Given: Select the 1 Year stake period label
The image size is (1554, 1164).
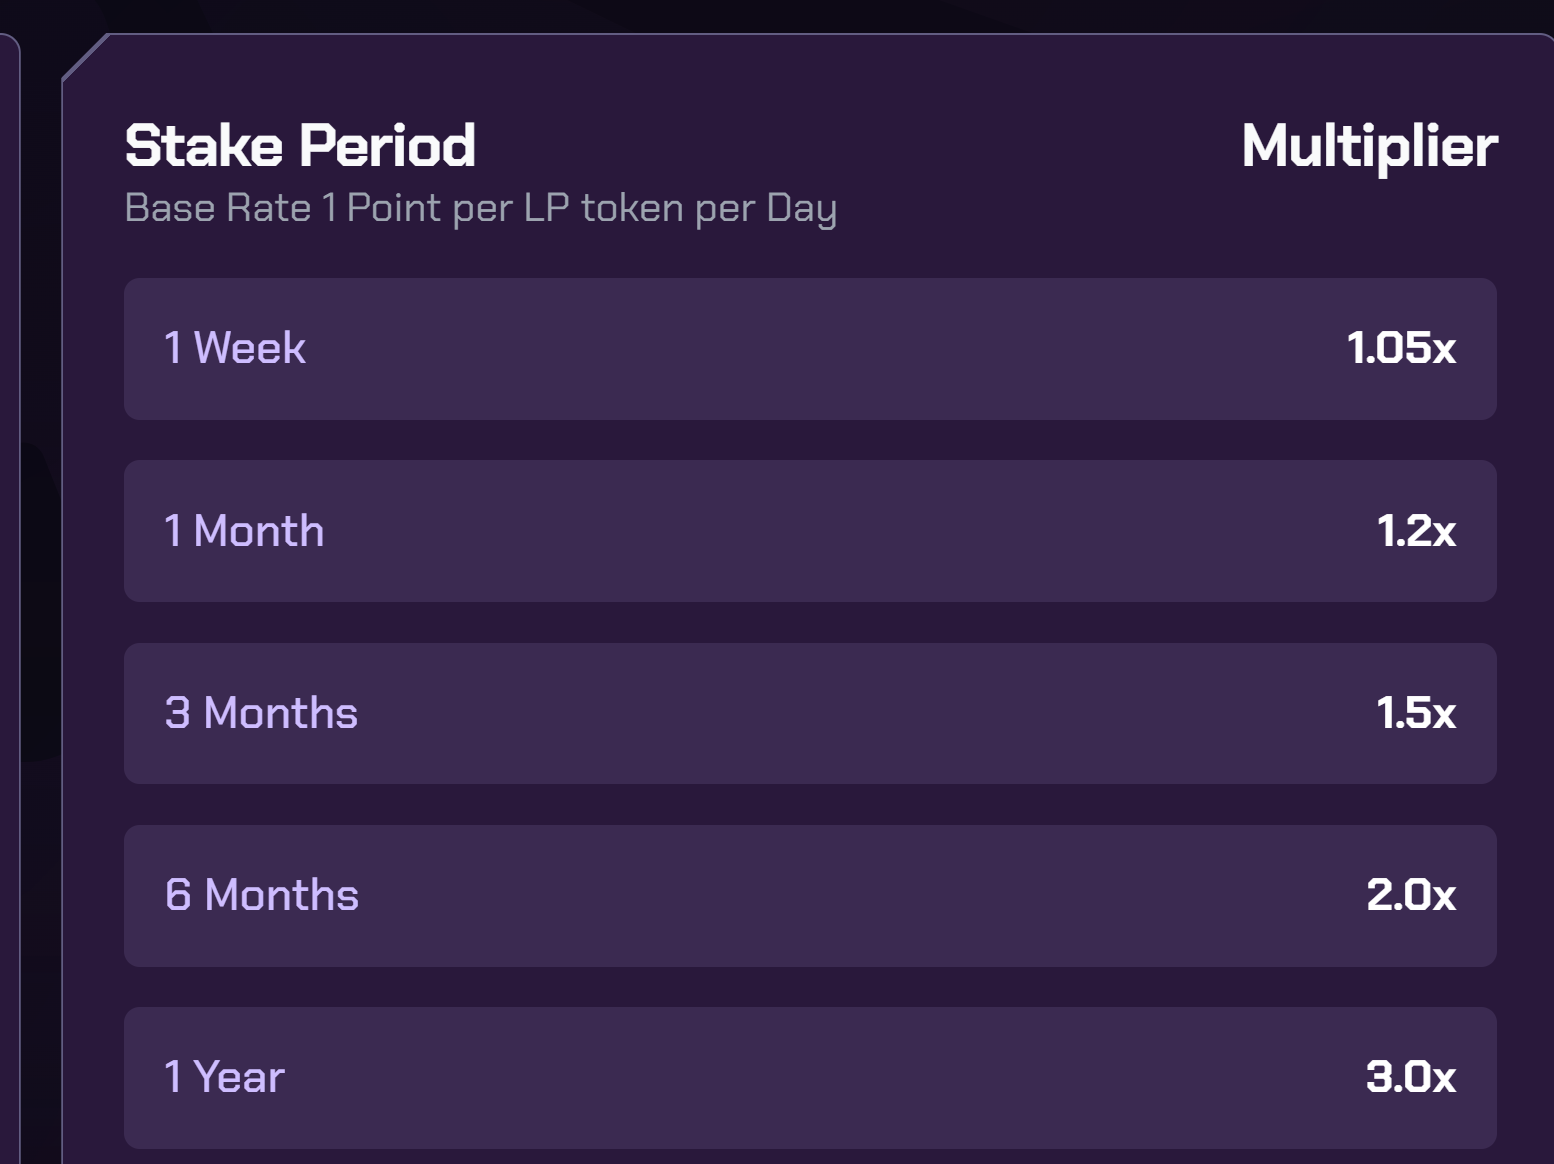Looking at the screenshot, I should click(225, 1077).
